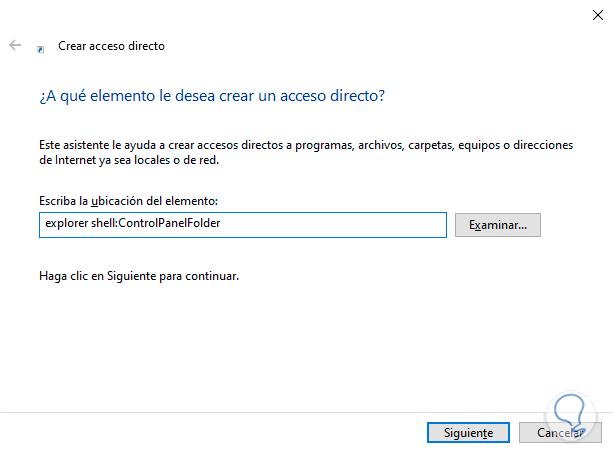Click the "Haga clic en Siguiente" instruction text
The image size is (614, 454).
click(x=139, y=275)
